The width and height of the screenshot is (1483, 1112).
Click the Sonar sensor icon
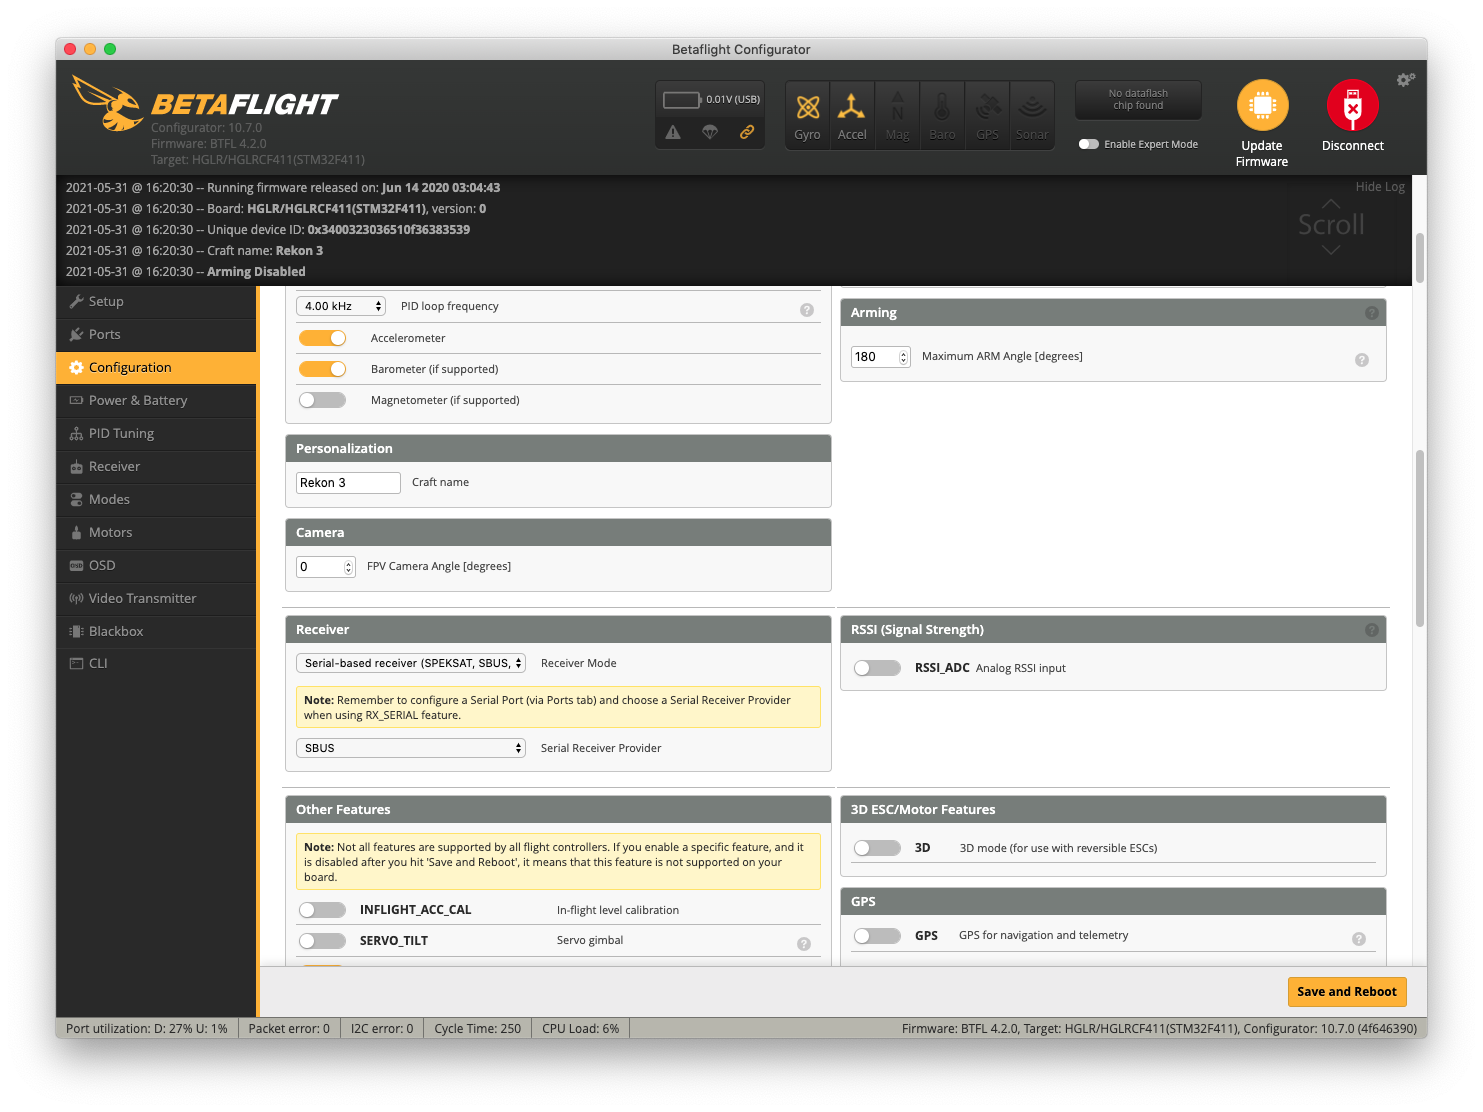click(x=1032, y=115)
